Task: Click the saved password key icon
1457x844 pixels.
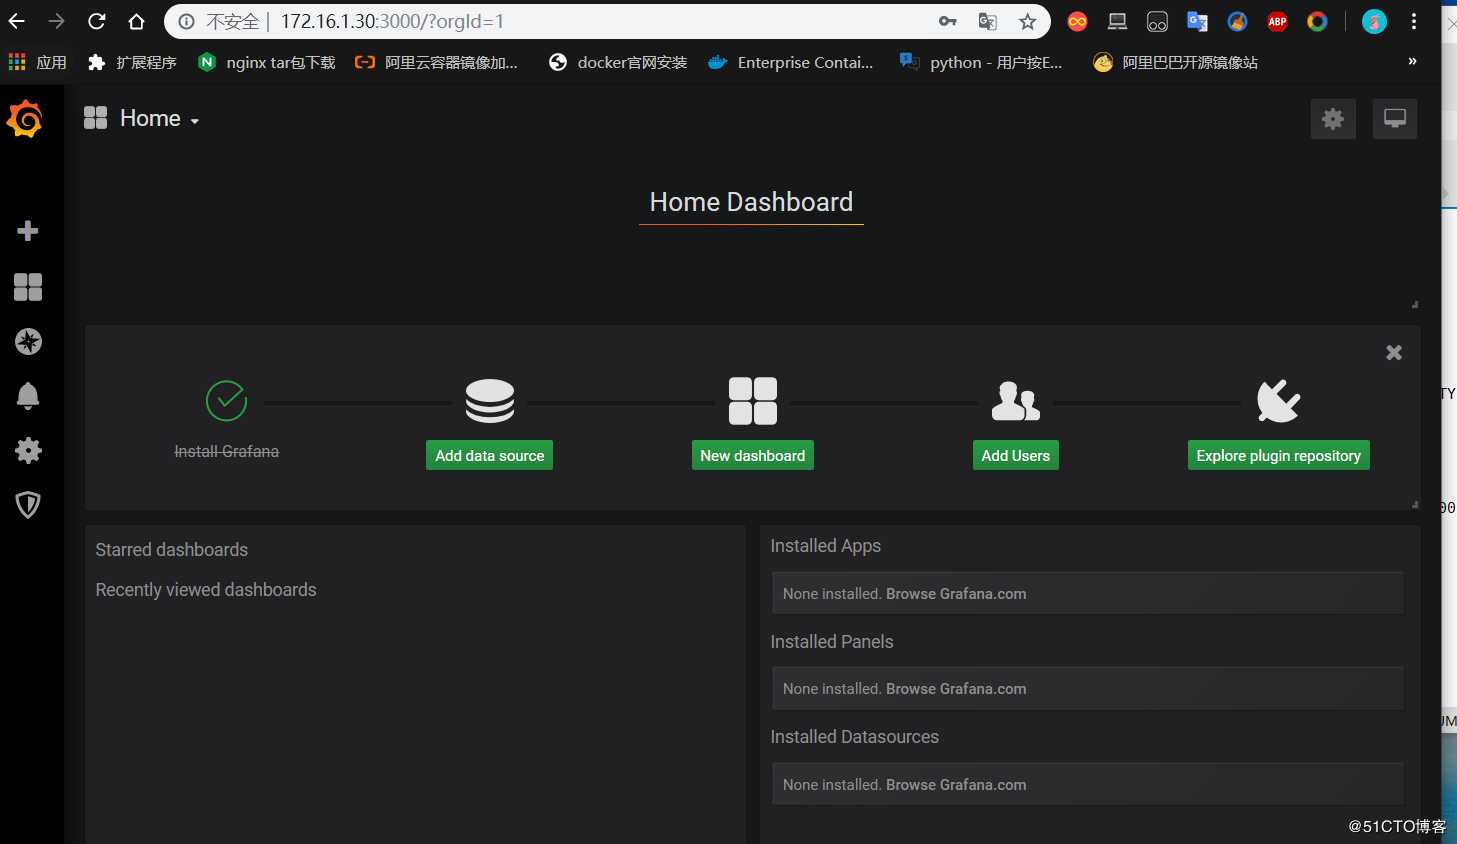Action: pyautogui.click(x=948, y=21)
